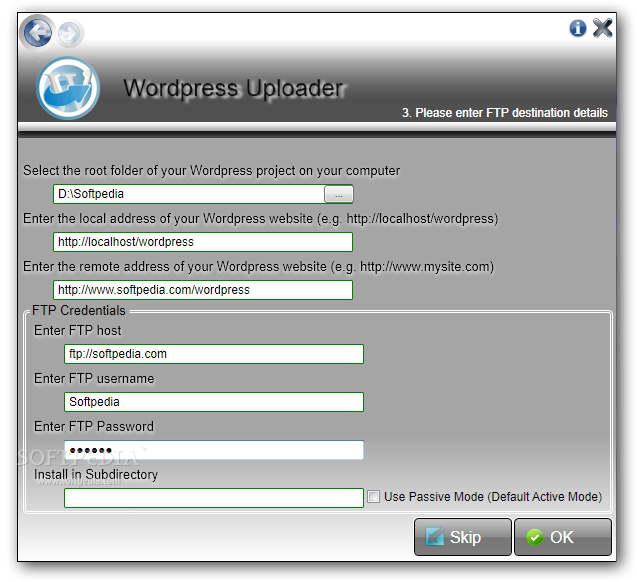Click the FTP host field

pos(214,354)
